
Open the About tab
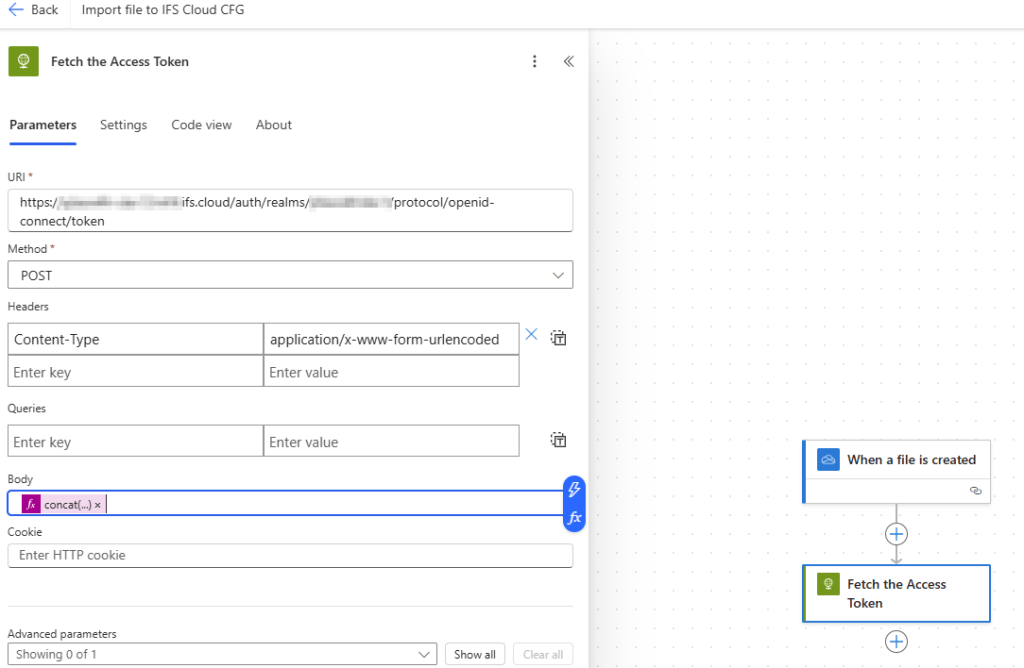click(273, 125)
